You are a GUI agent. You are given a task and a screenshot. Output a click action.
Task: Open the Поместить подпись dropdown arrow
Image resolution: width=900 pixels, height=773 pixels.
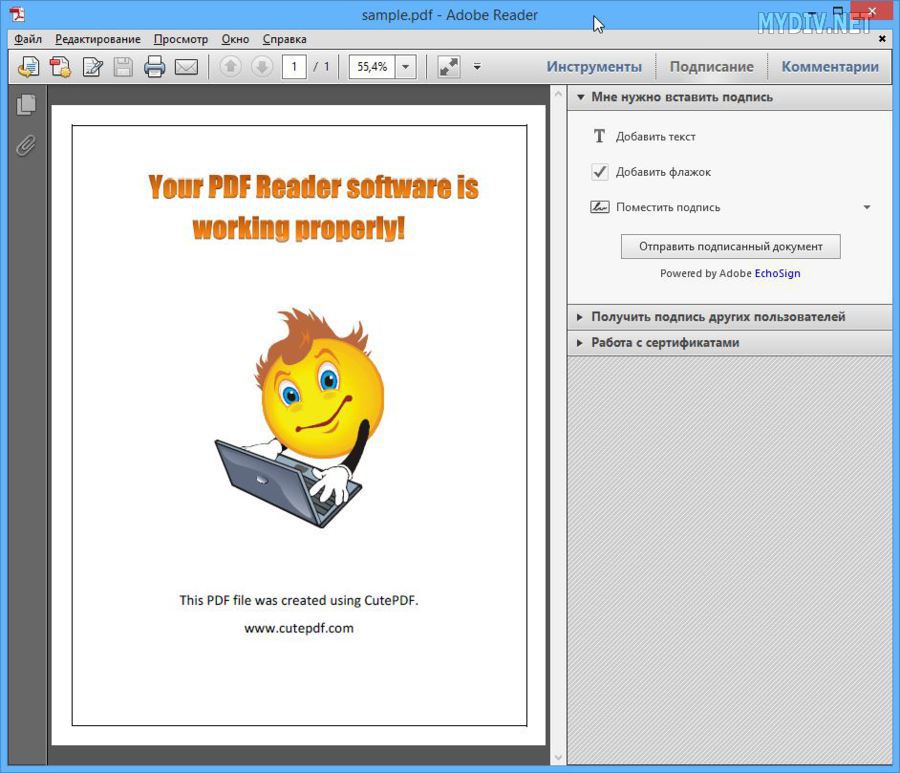pyautogui.click(x=867, y=207)
